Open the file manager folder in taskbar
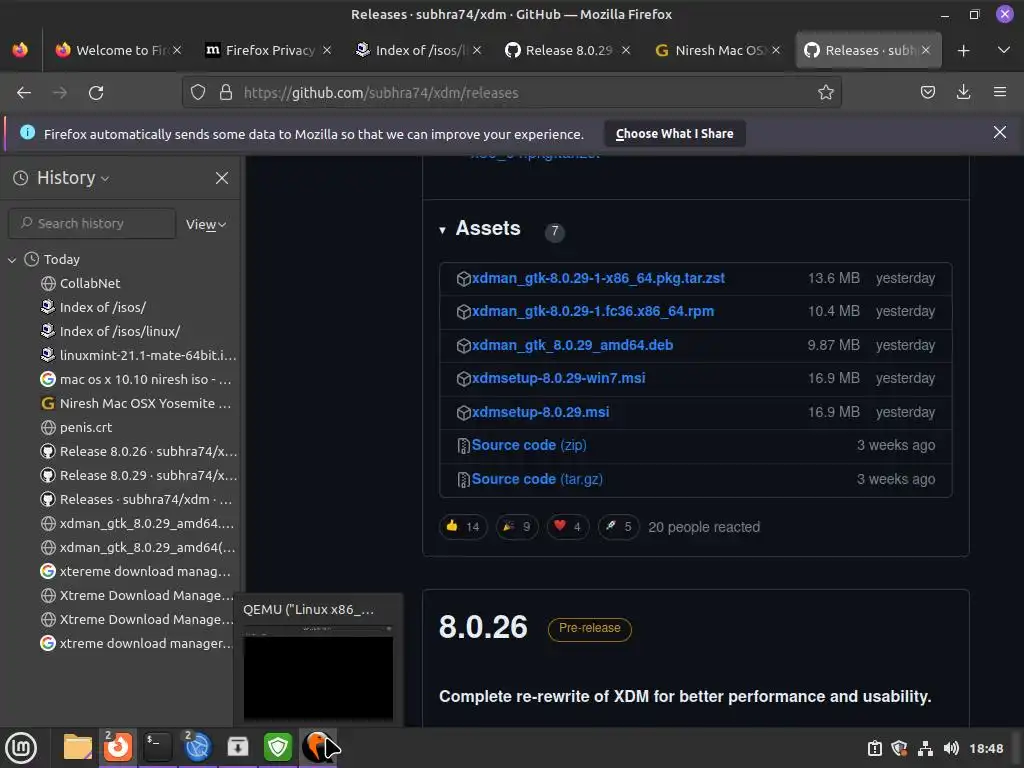Screen dimensions: 1024x768 (x=77, y=747)
